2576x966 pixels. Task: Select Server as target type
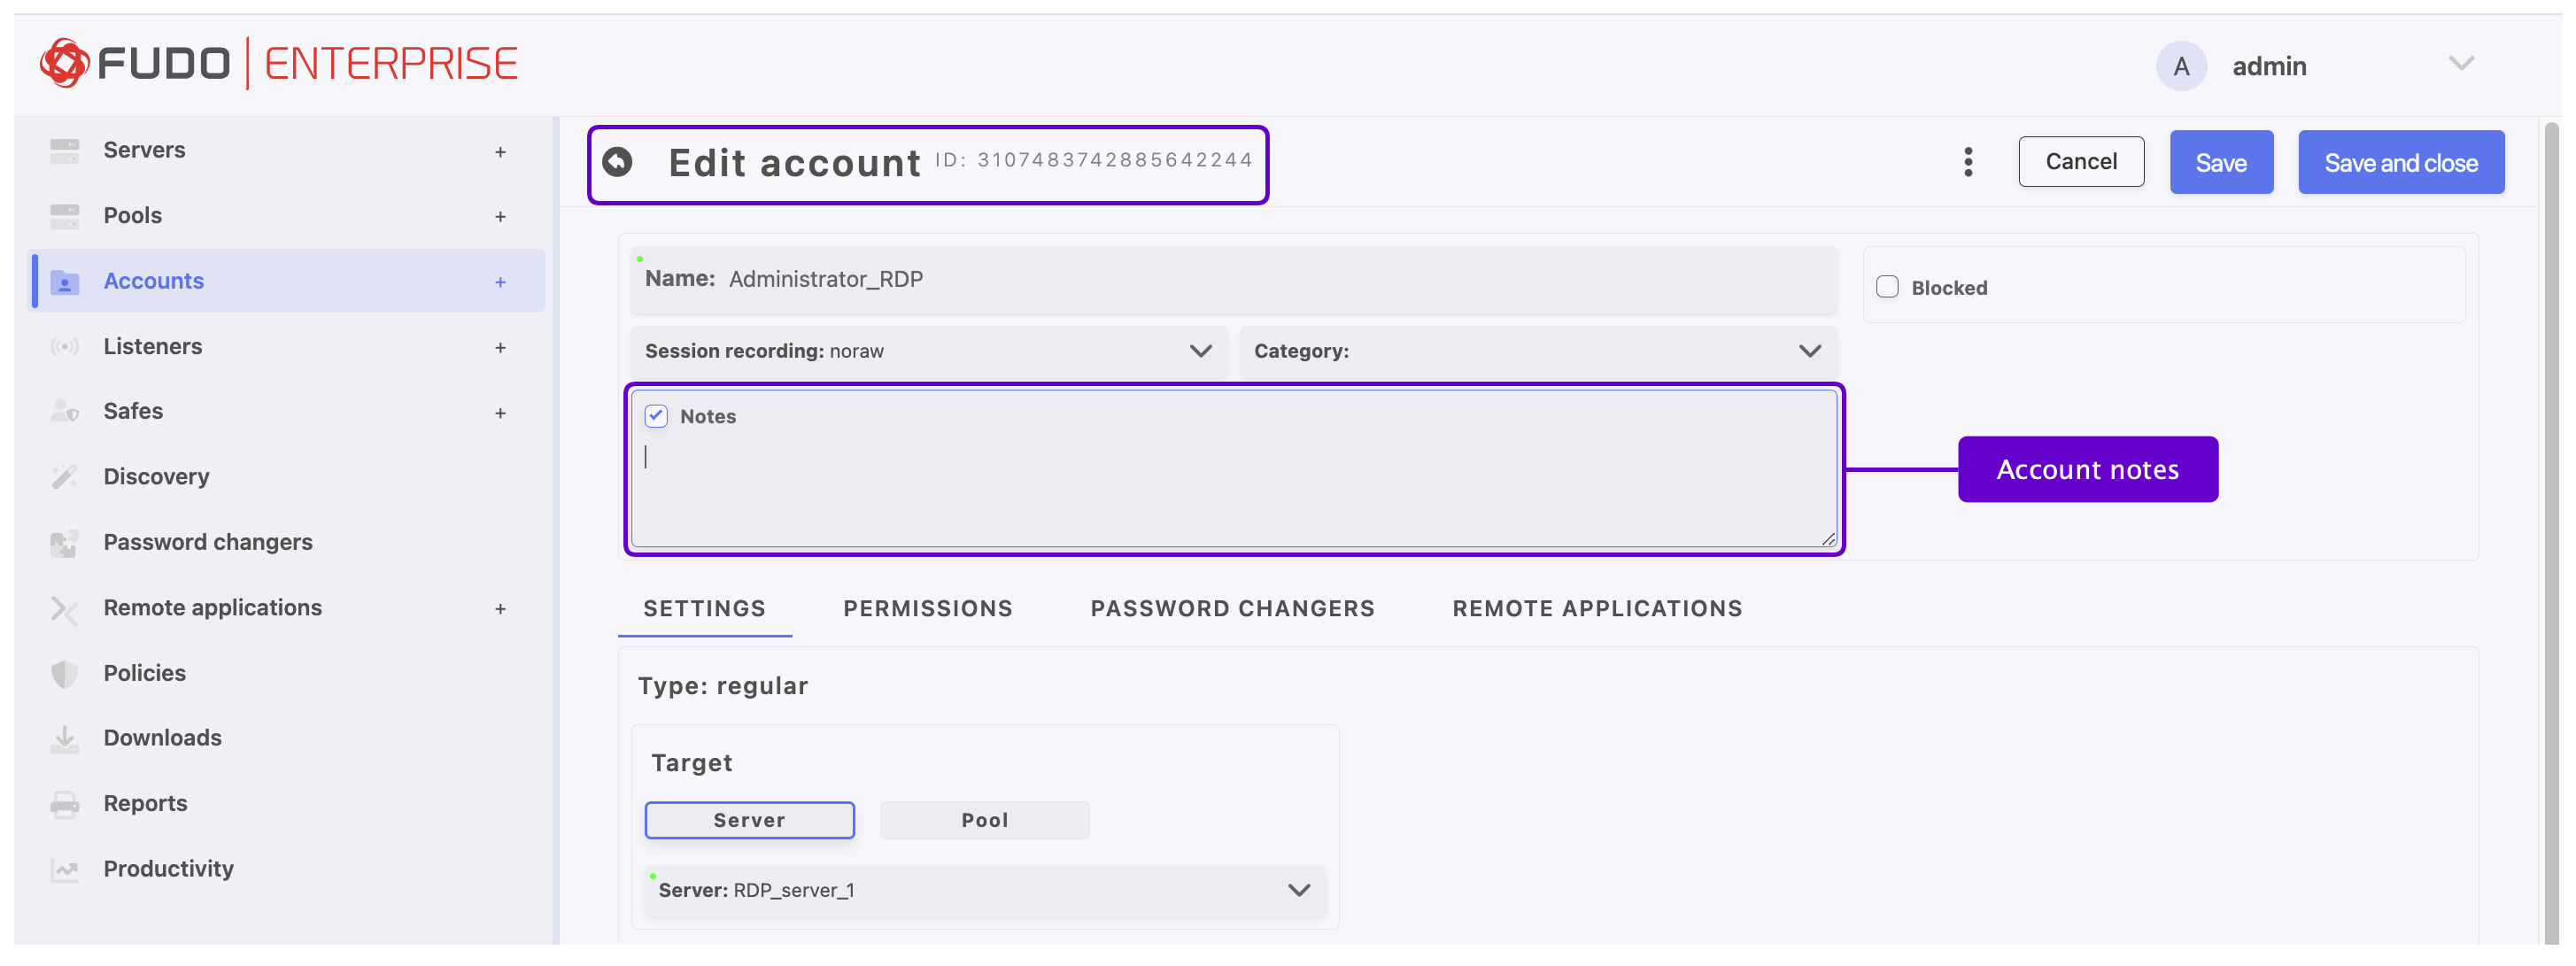coord(749,820)
